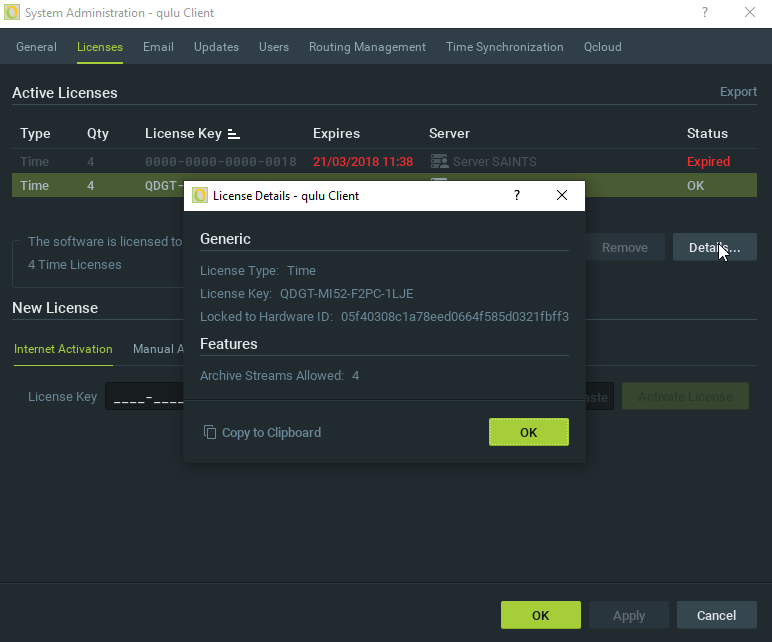Go to the Updates tab
772x642 pixels.
pos(216,47)
